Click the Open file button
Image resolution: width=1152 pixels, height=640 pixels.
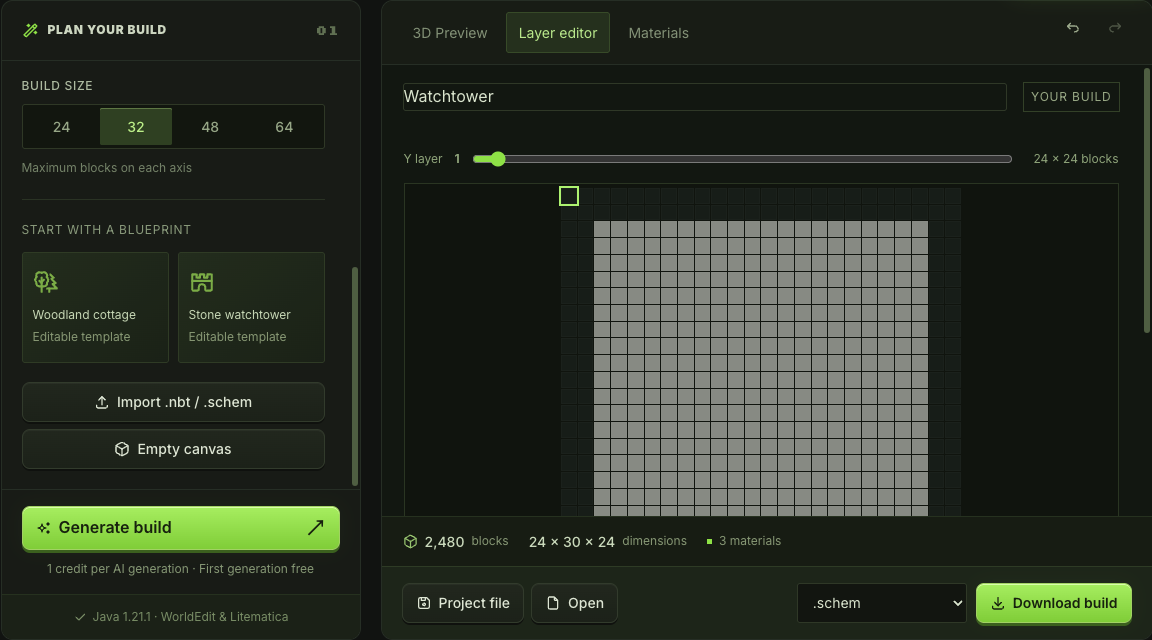pyautogui.click(x=574, y=603)
